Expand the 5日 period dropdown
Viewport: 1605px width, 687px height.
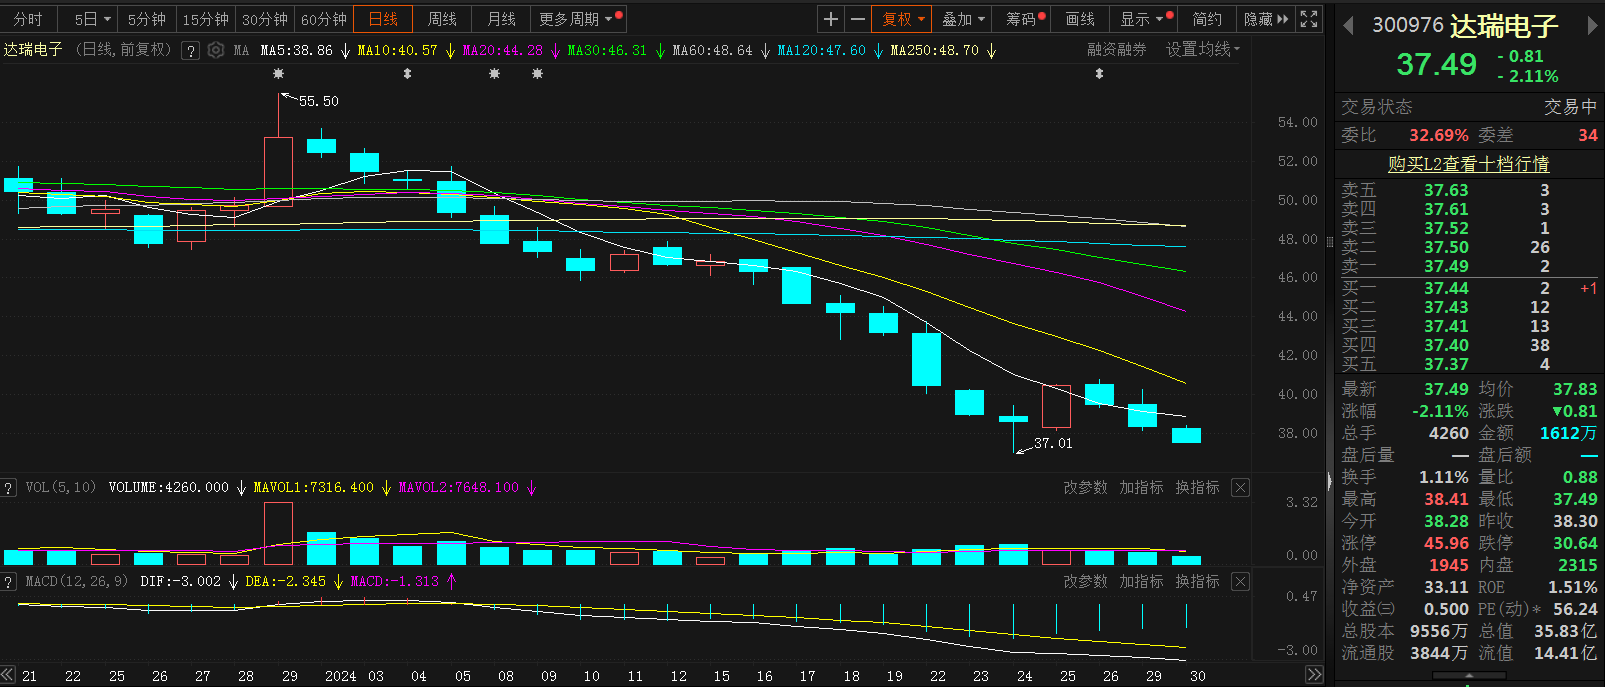point(91,19)
